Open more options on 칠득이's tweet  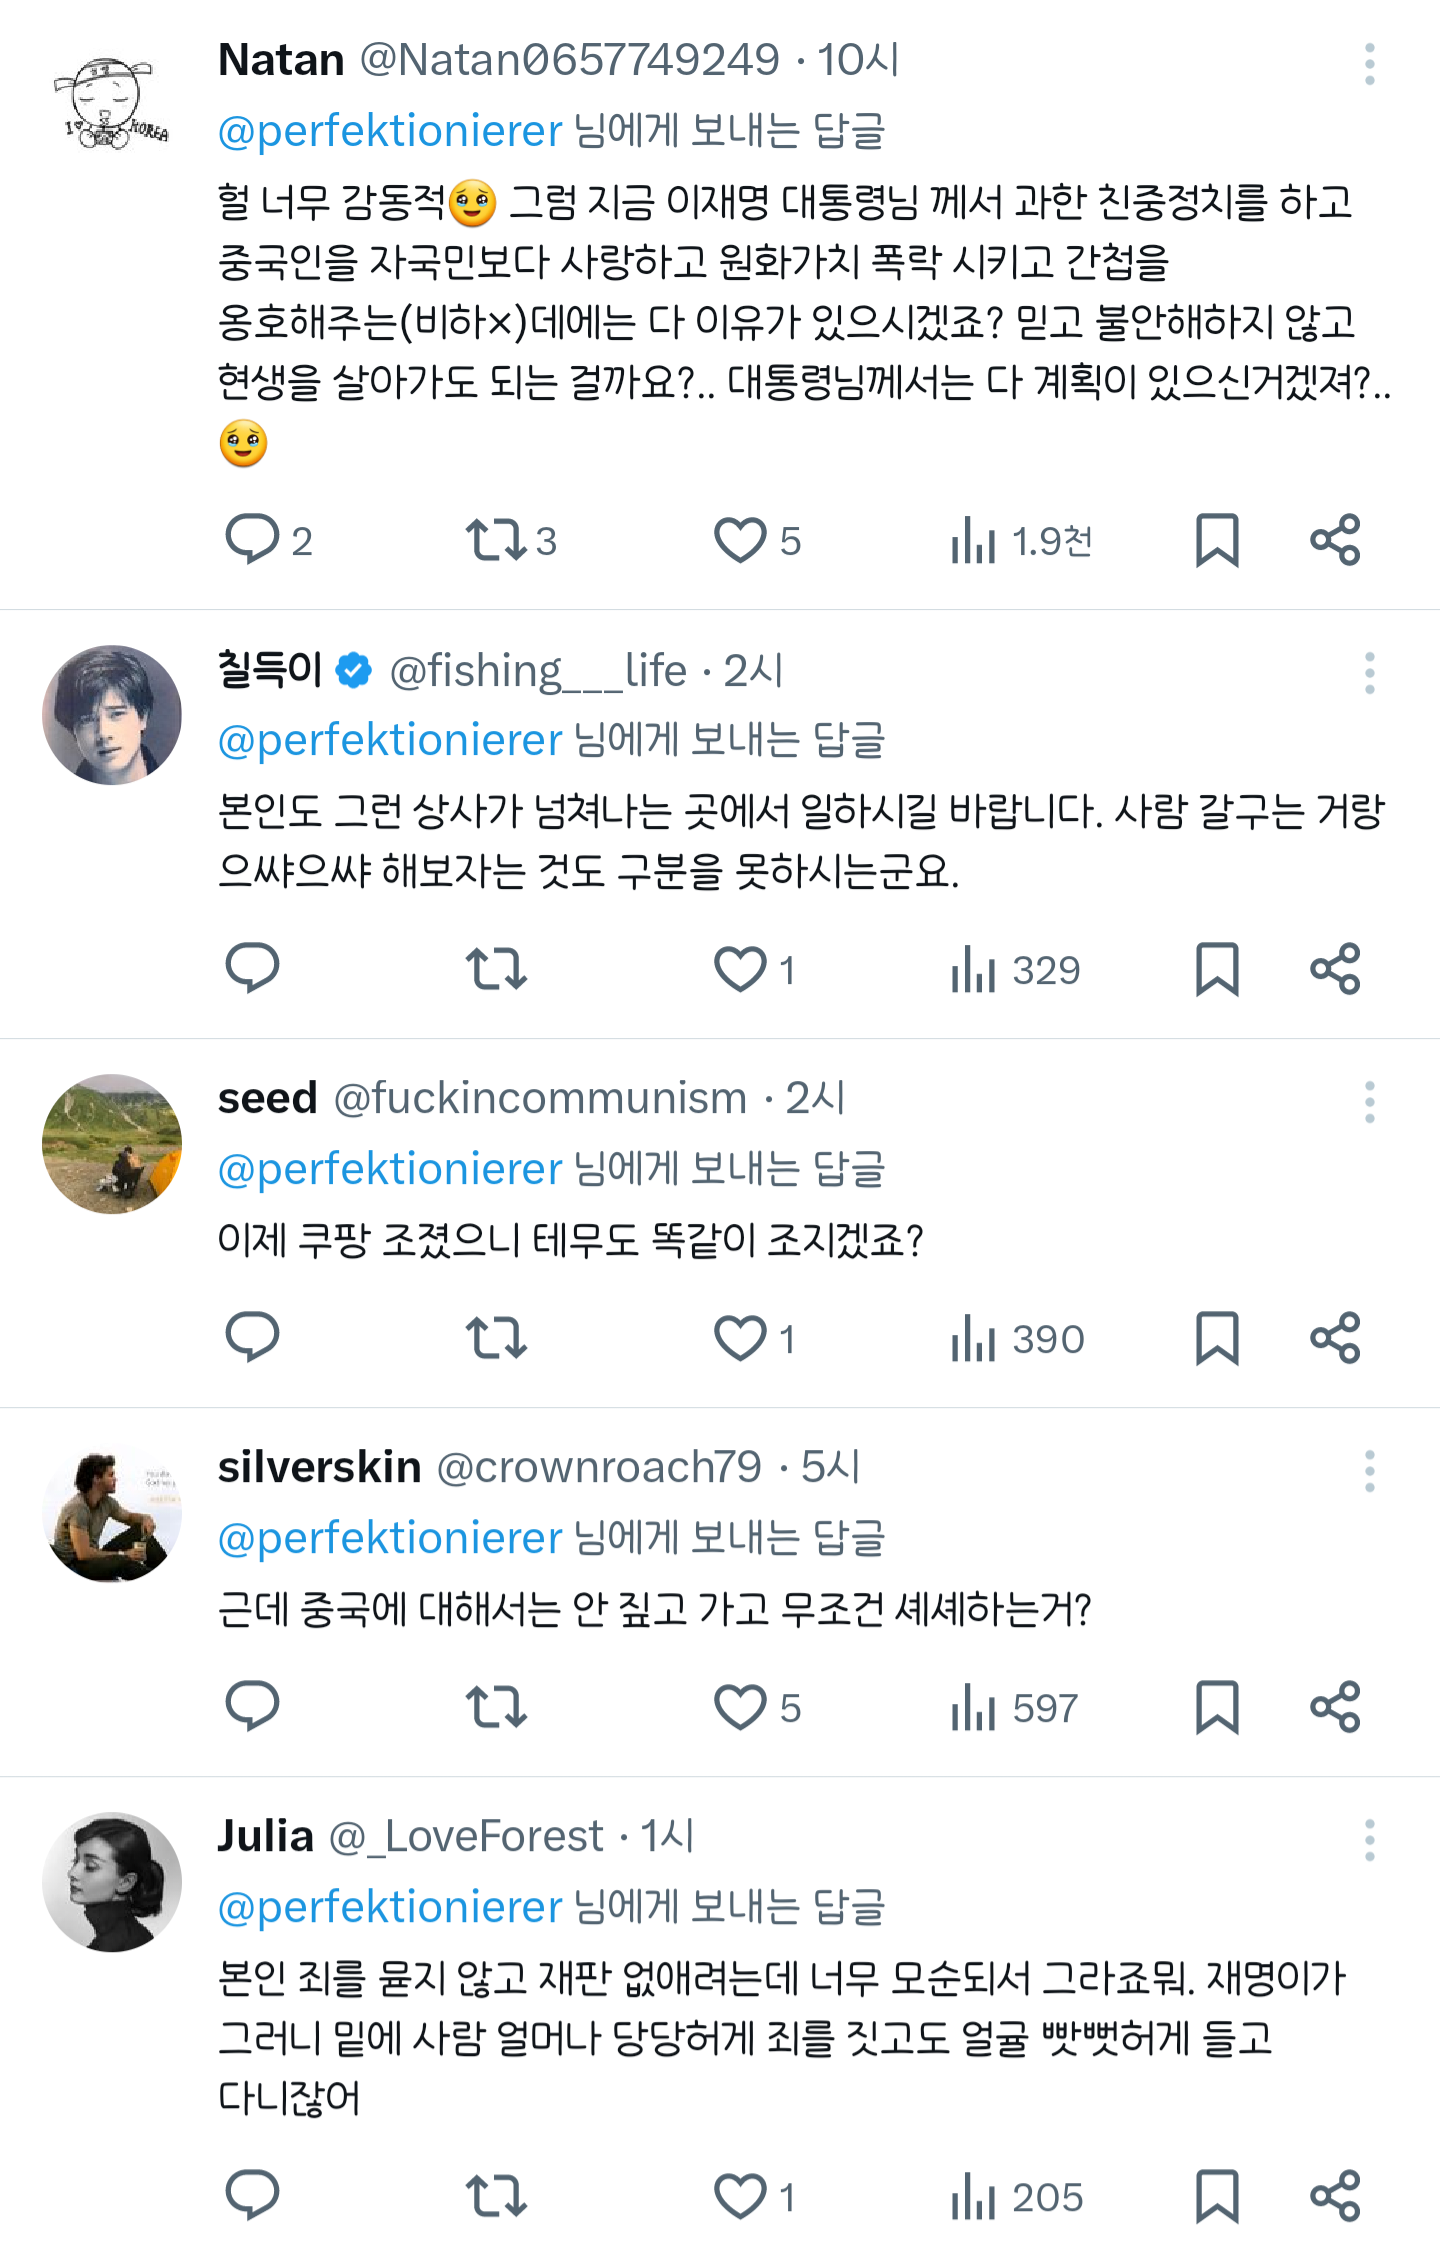coord(1369,673)
